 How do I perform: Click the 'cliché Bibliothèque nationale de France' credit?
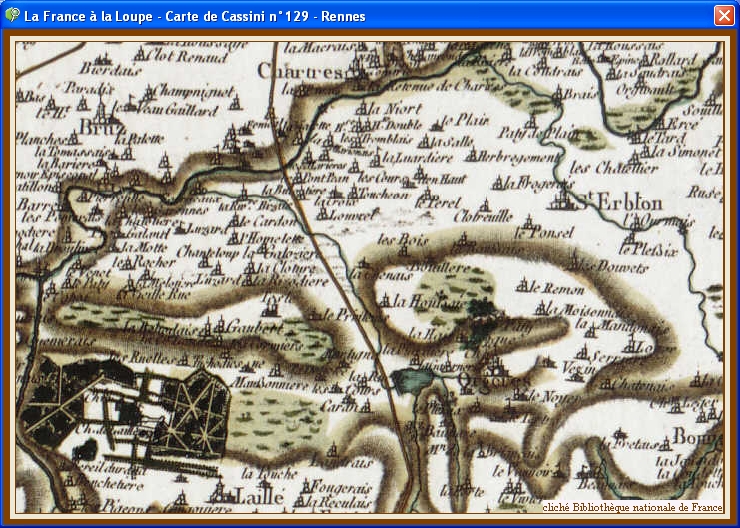(632, 507)
